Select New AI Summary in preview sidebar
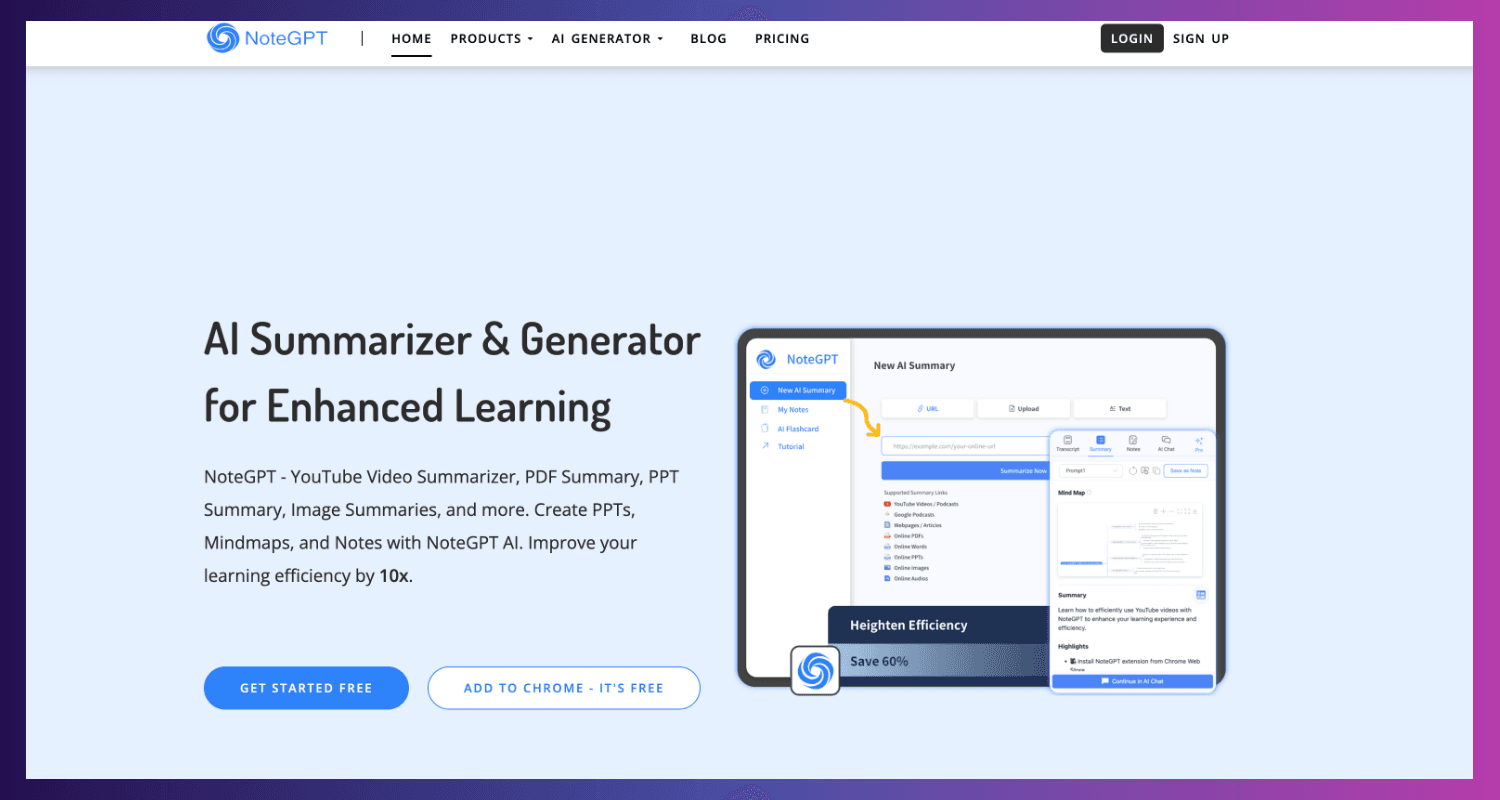 coord(798,390)
